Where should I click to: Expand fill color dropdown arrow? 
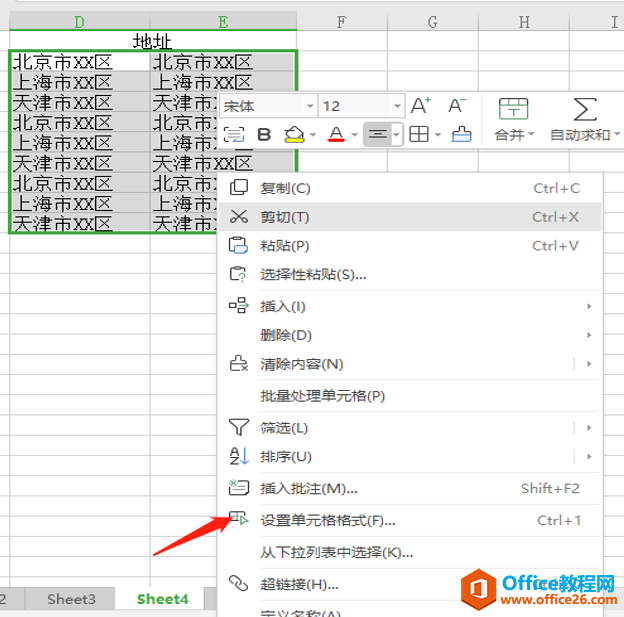(313, 135)
